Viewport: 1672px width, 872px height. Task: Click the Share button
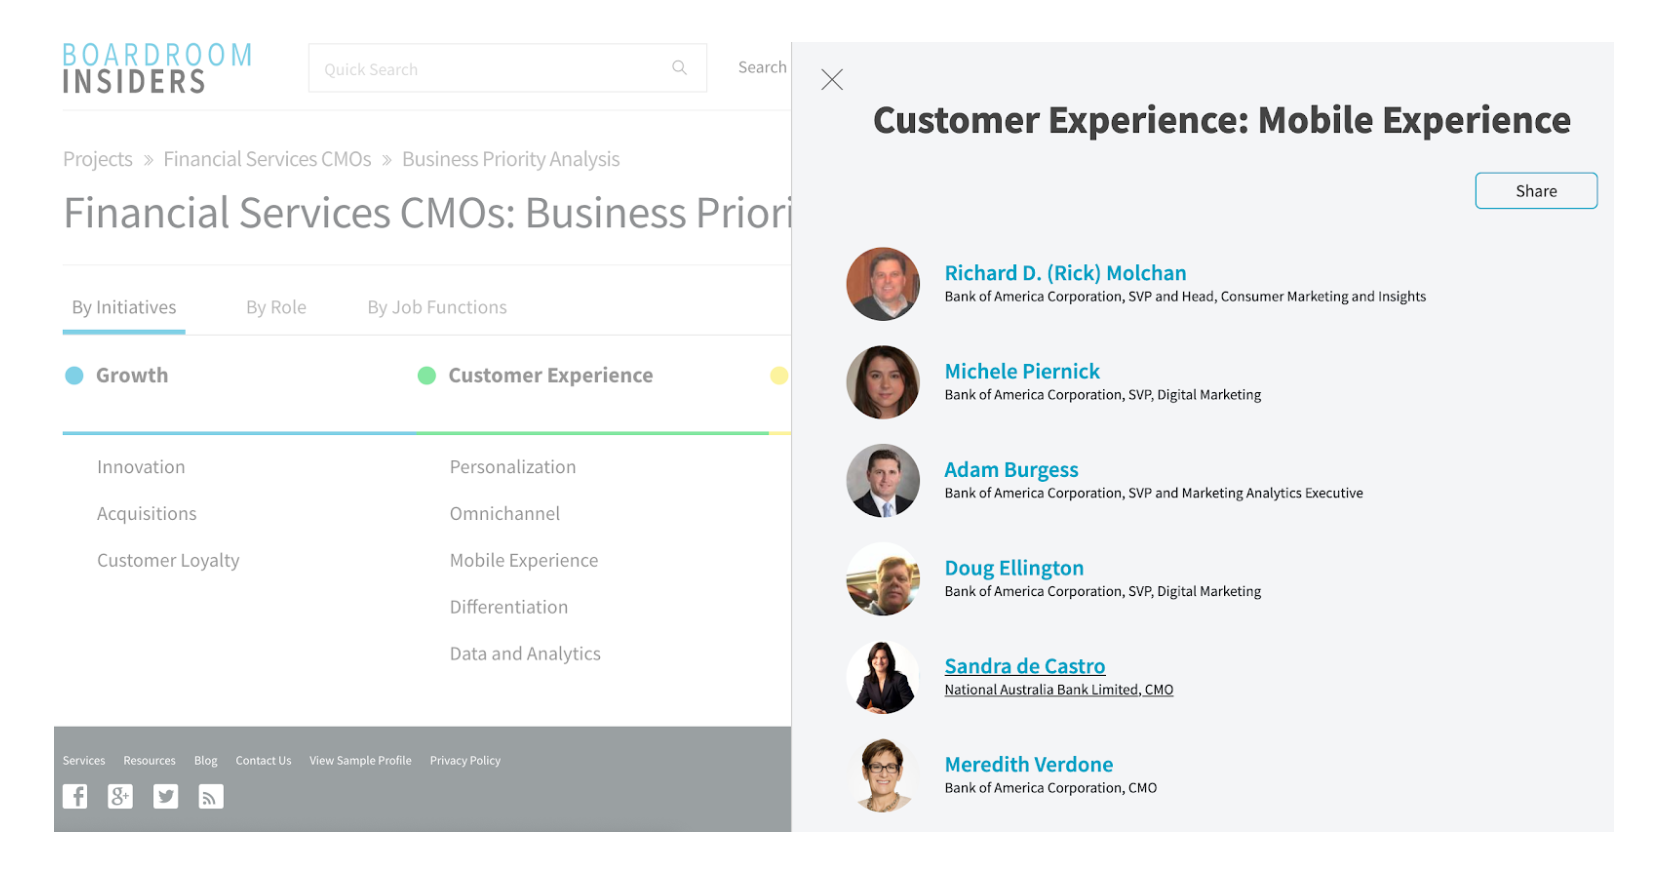point(1536,191)
